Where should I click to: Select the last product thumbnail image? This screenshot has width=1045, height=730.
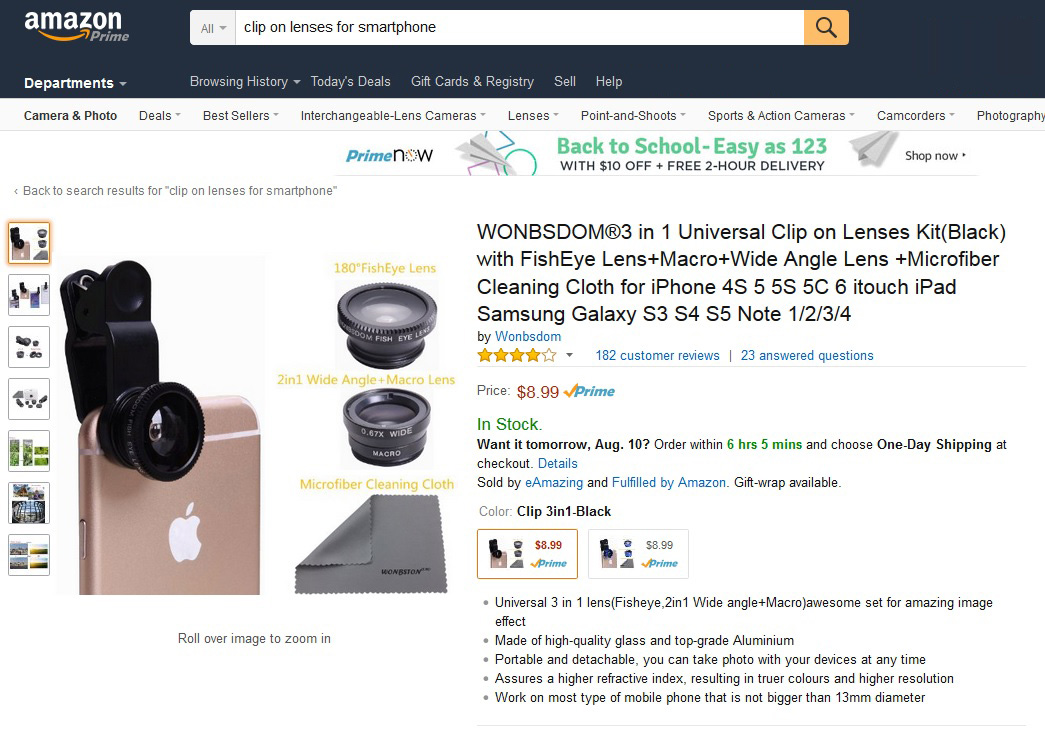pos(29,555)
